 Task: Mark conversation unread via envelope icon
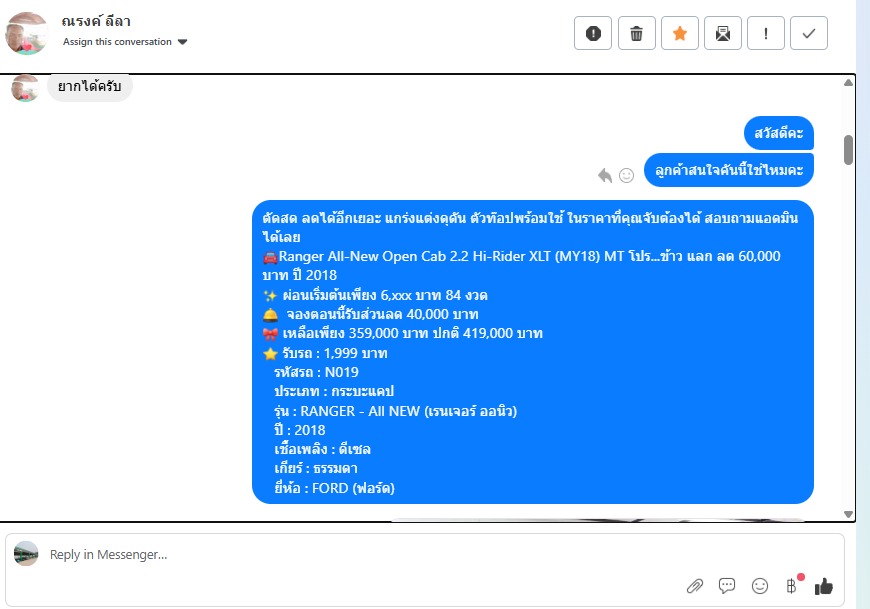(x=723, y=33)
